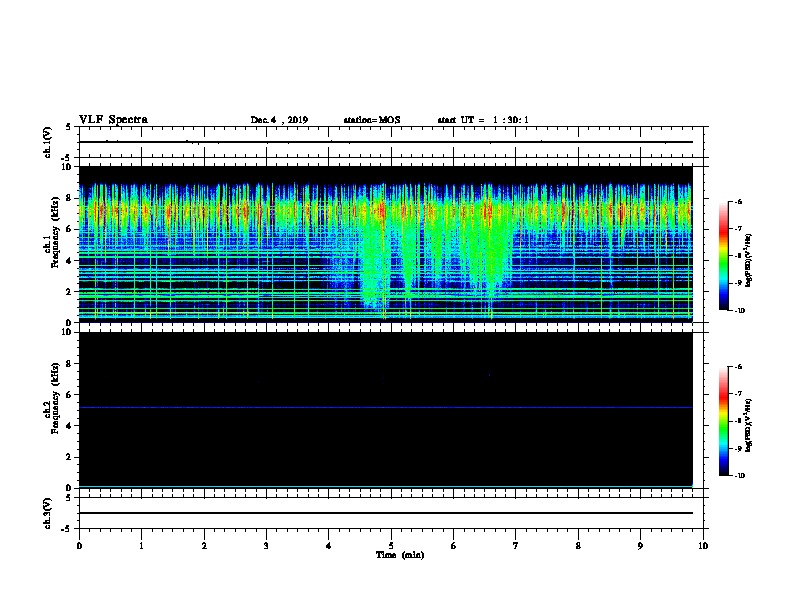This screenshot has width=792, height=612.
Task: Click the "ch.1(V)" axis label
Action: 47,142
